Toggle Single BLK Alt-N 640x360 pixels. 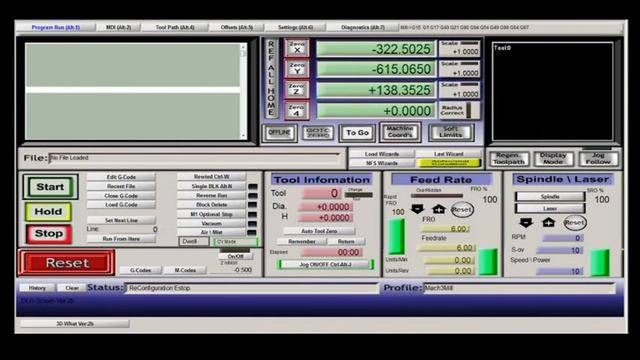(x=211, y=186)
